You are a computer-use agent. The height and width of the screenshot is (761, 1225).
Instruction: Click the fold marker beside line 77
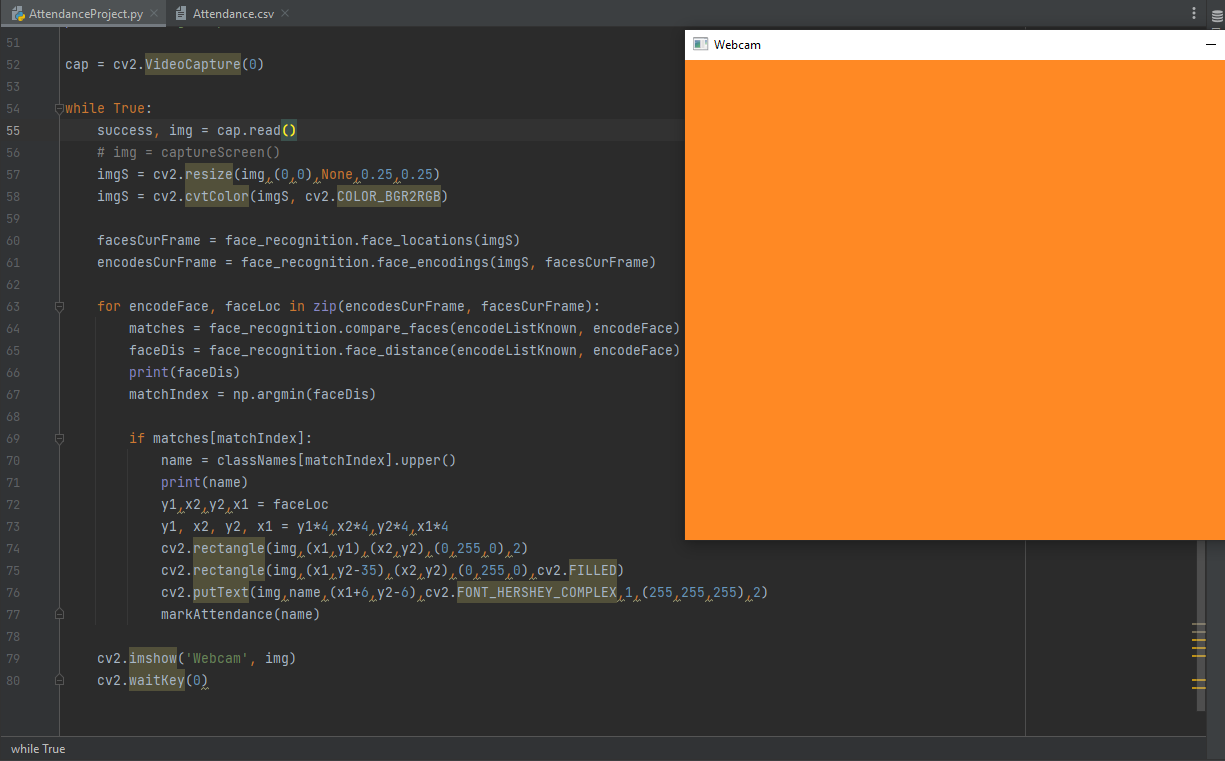click(x=59, y=613)
